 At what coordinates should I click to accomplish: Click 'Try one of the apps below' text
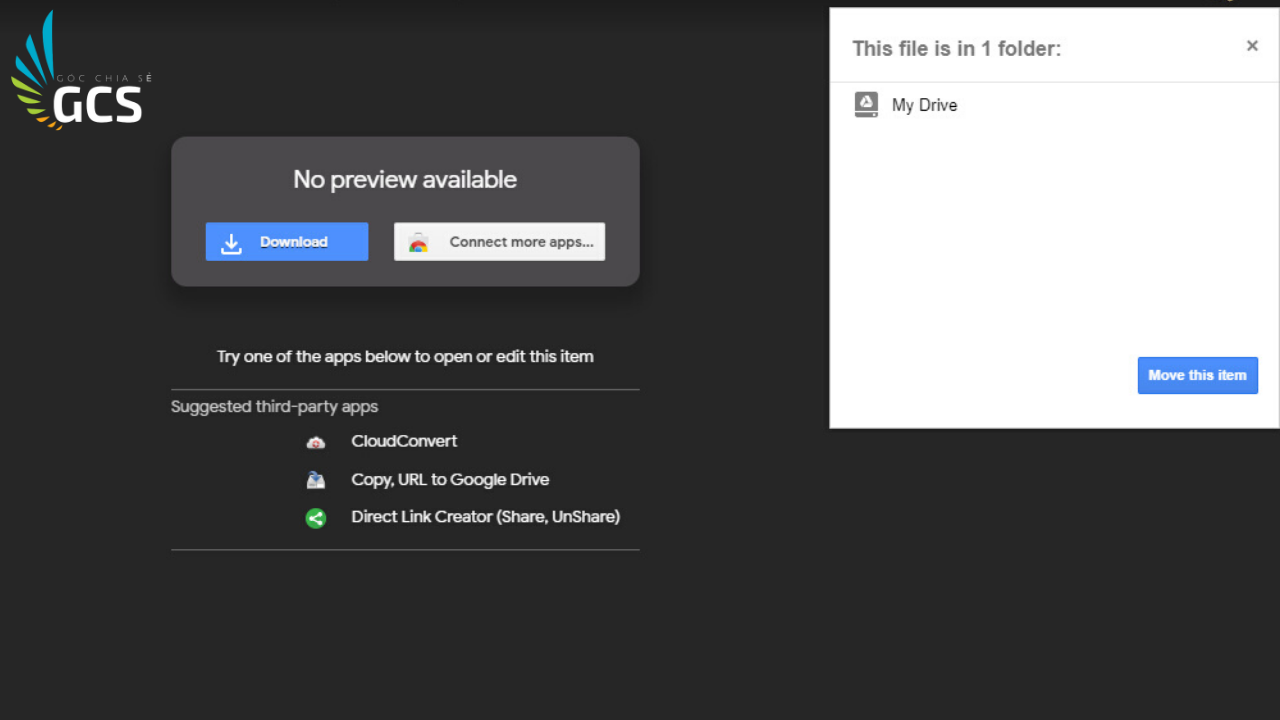pos(405,357)
